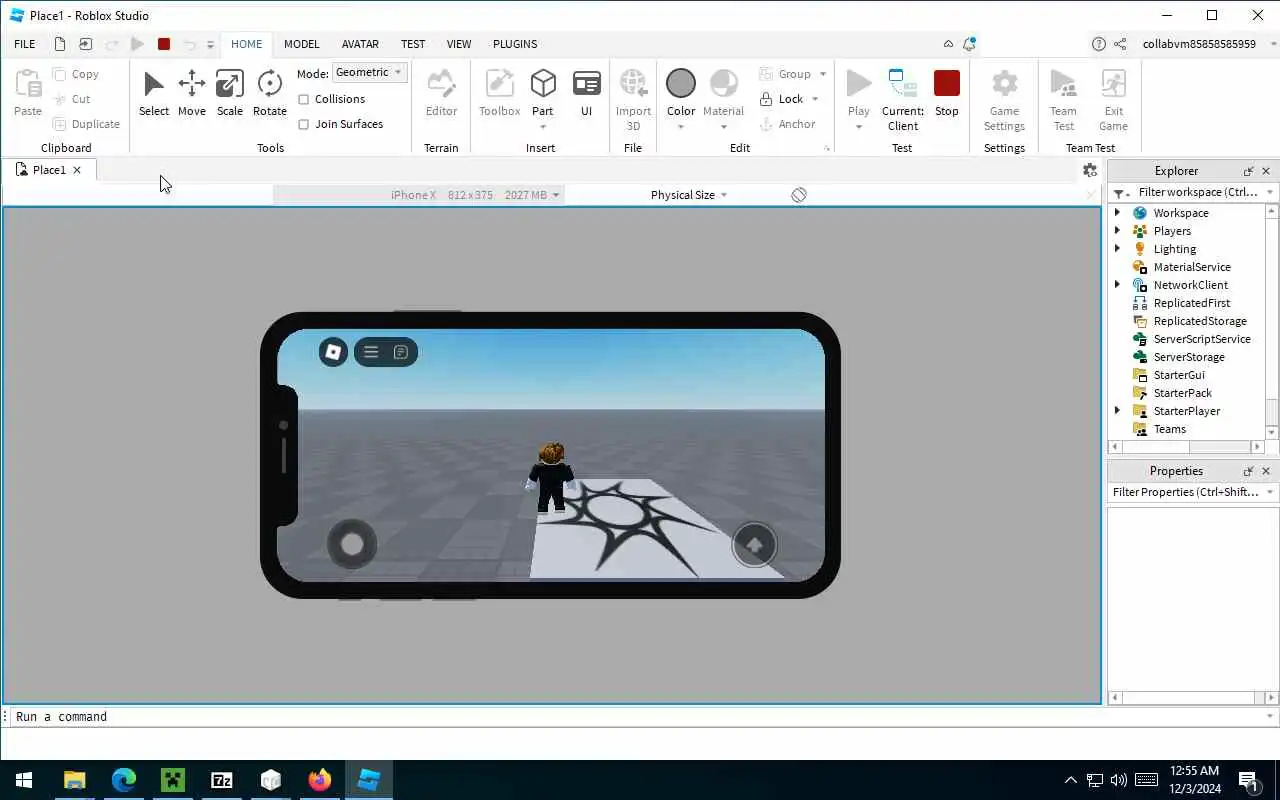Open the Lock dropdown arrow
The width and height of the screenshot is (1280, 800).
point(815,99)
